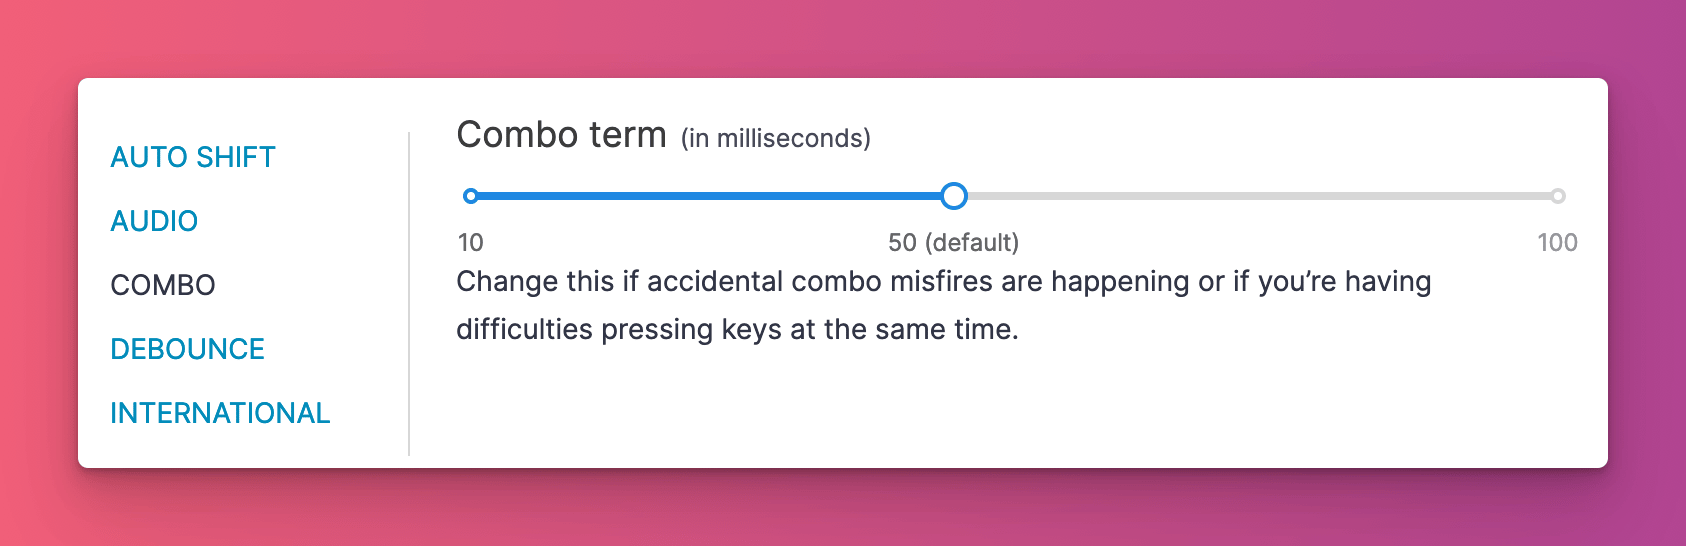Image resolution: width=1686 pixels, height=546 pixels.
Task: Click the "Combo term" heading
Action: [561, 135]
